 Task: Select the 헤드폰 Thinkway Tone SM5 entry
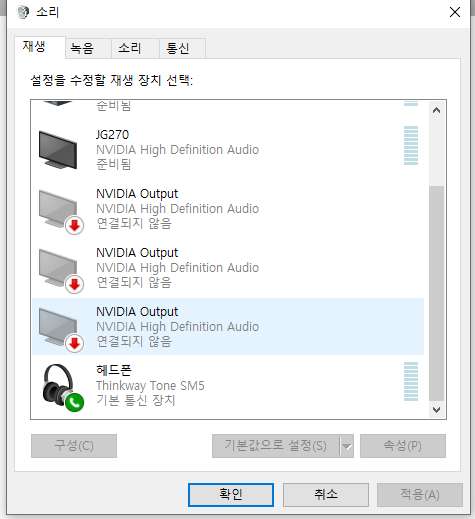228,385
